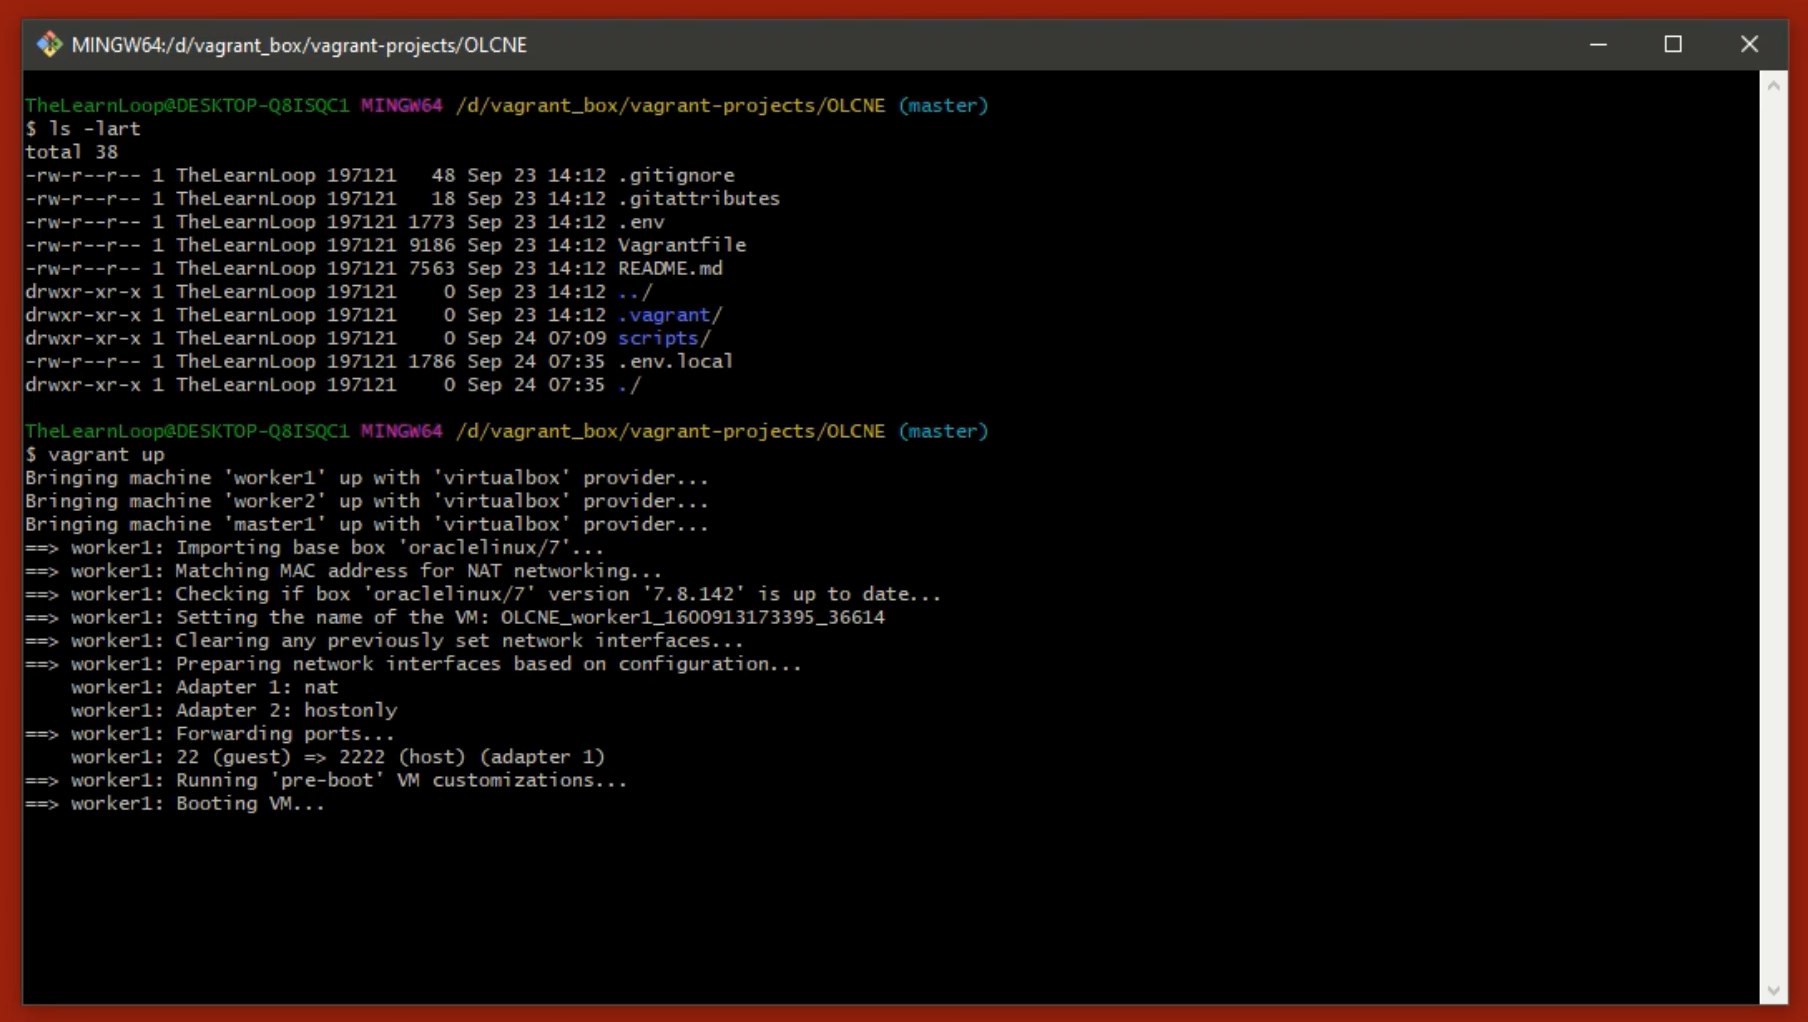
Task: Click the 'scripts/' directory entry
Action: tap(664, 338)
